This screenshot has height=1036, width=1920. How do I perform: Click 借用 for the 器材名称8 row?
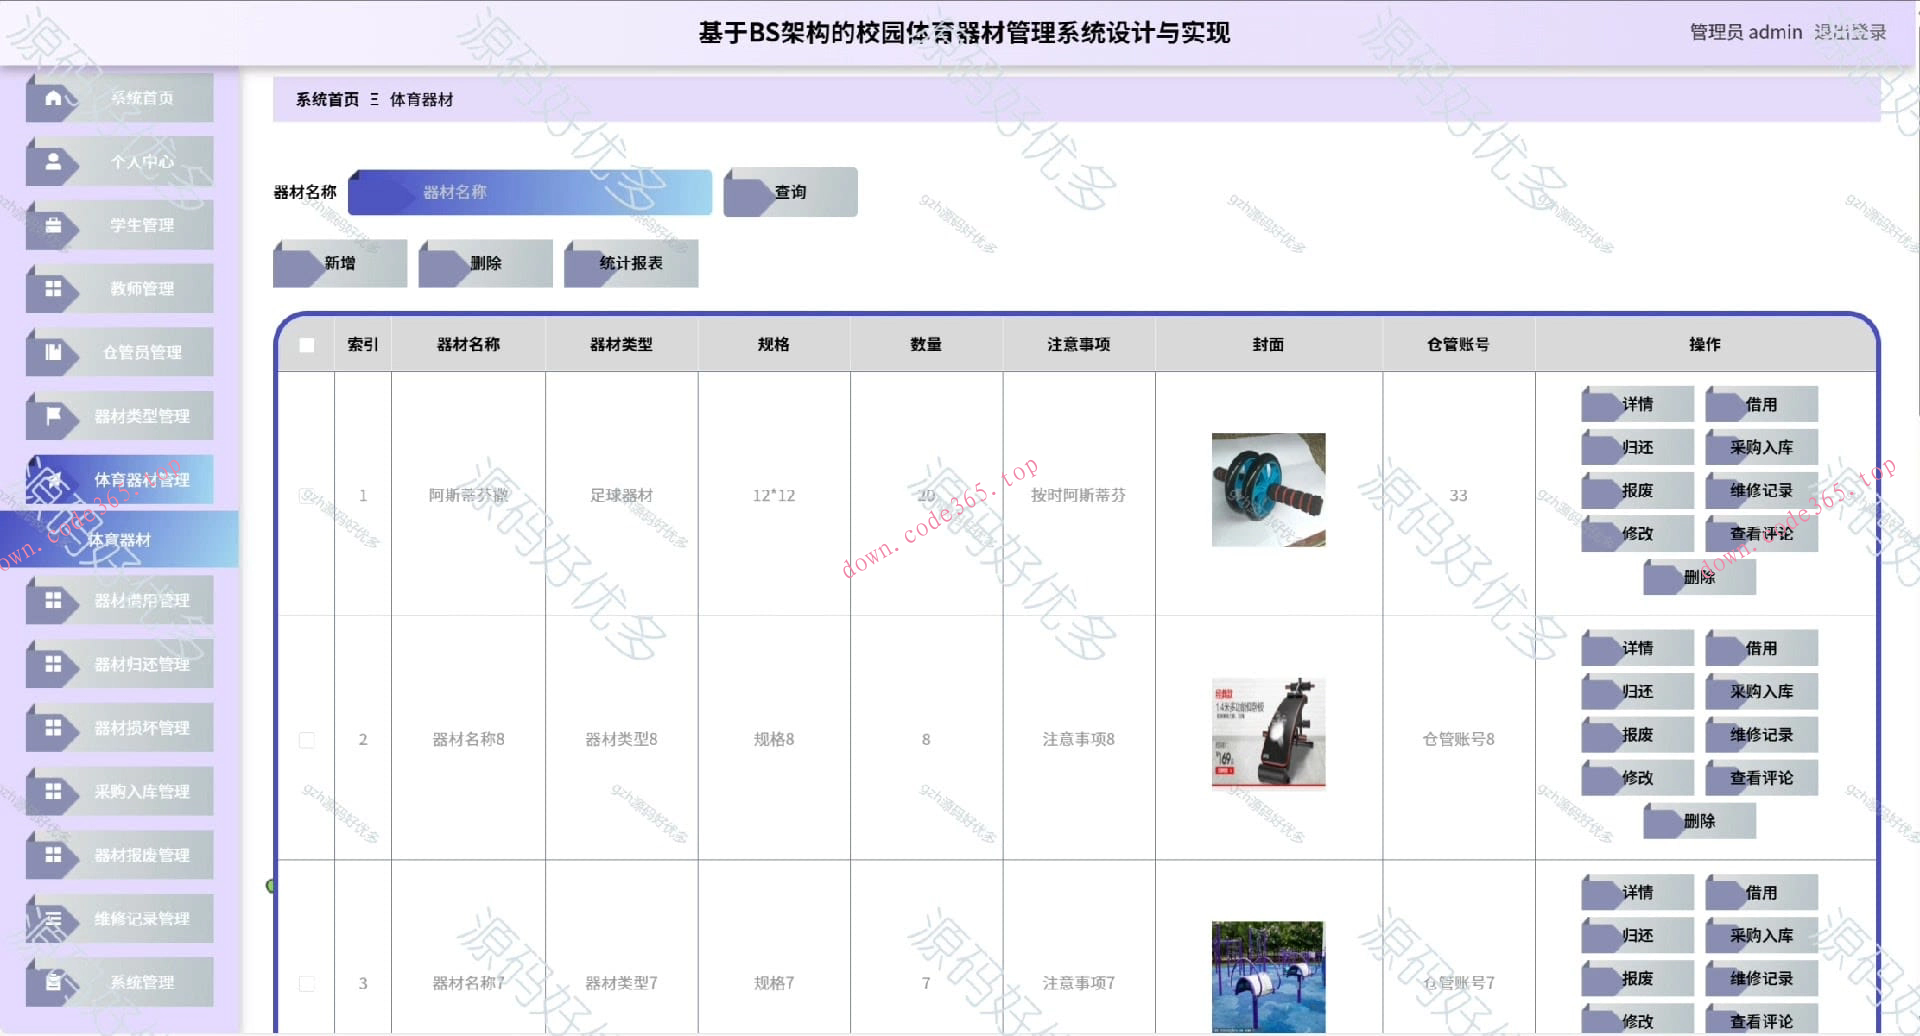[x=1761, y=648]
